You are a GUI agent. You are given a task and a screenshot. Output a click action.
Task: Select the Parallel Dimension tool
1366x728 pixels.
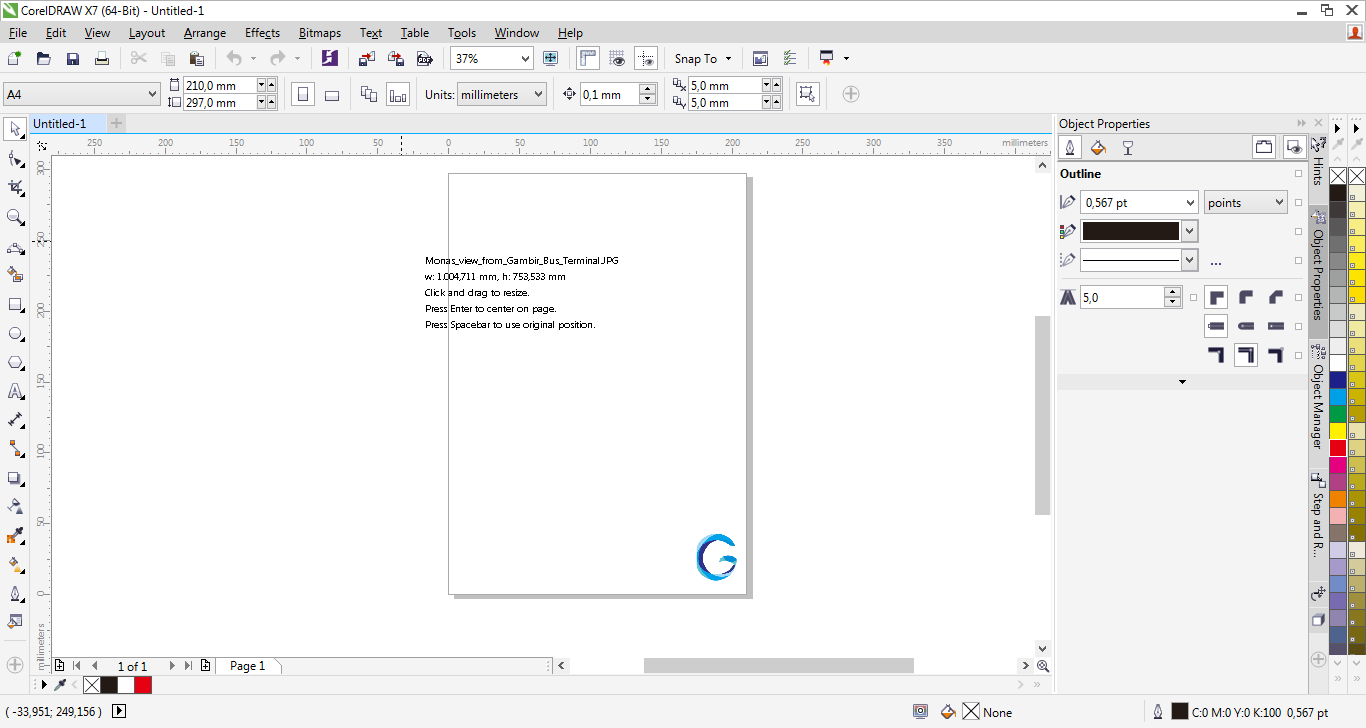15,420
